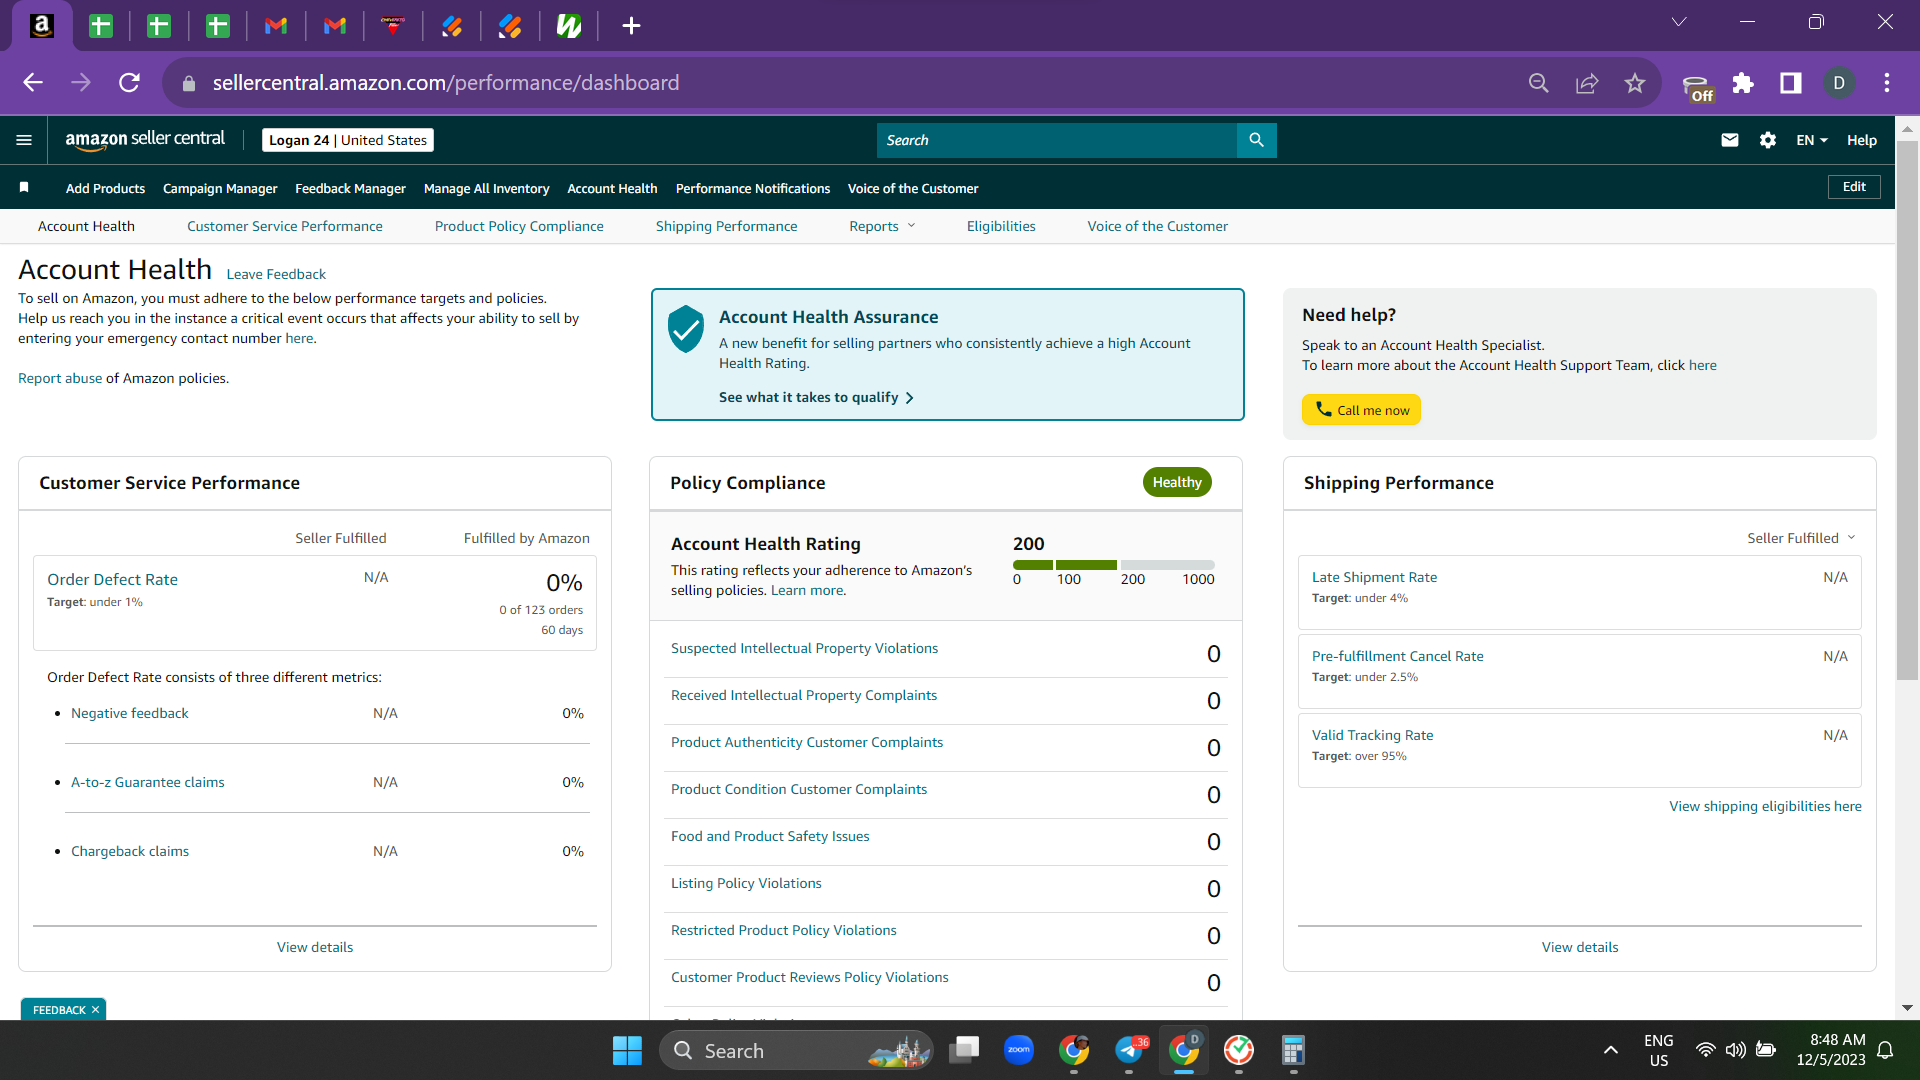Open Late Shipment Rate link

click(x=1374, y=577)
